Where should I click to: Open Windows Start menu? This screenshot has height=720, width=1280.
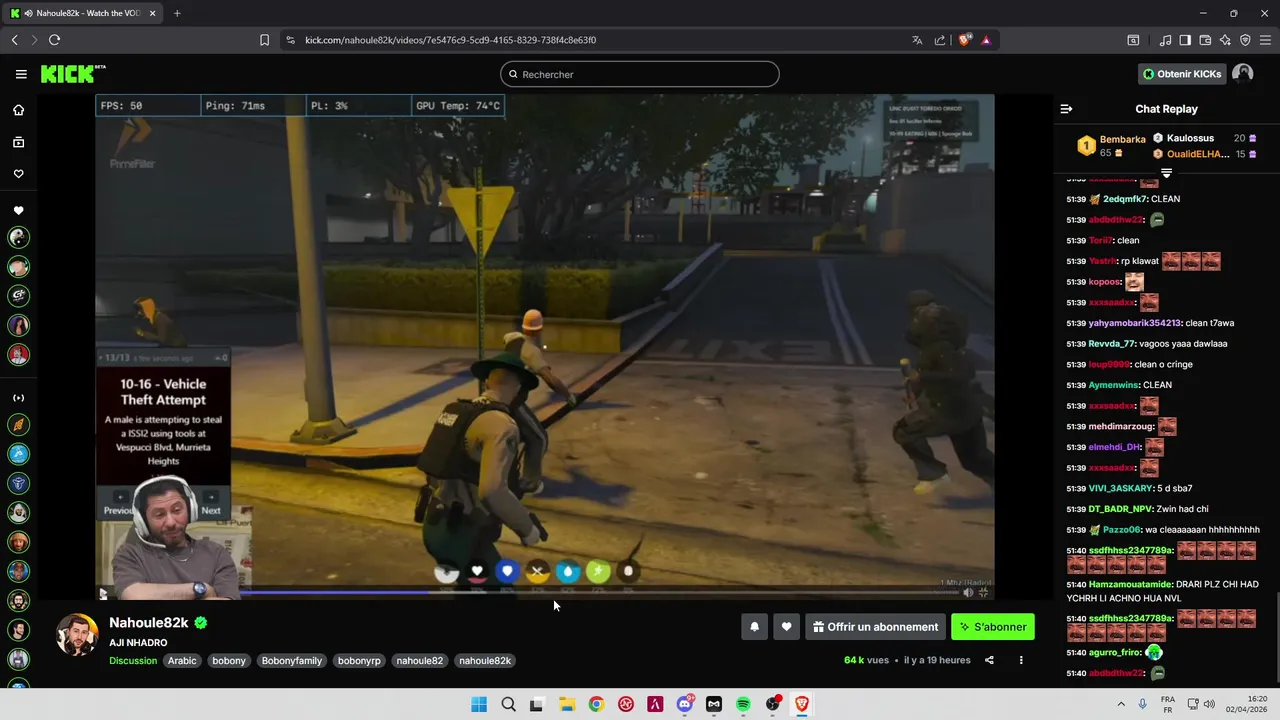point(479,704)
